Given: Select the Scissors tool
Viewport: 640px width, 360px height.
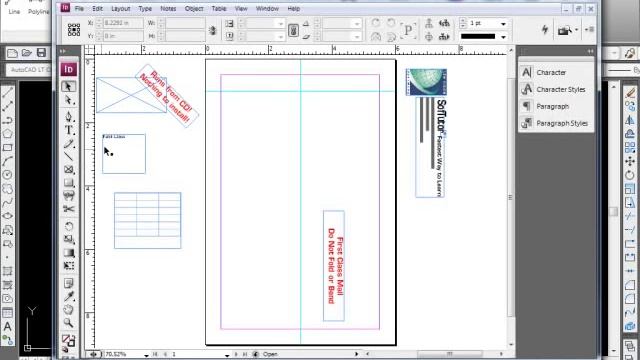Looking at the screenshot, I should pos(69,209).
